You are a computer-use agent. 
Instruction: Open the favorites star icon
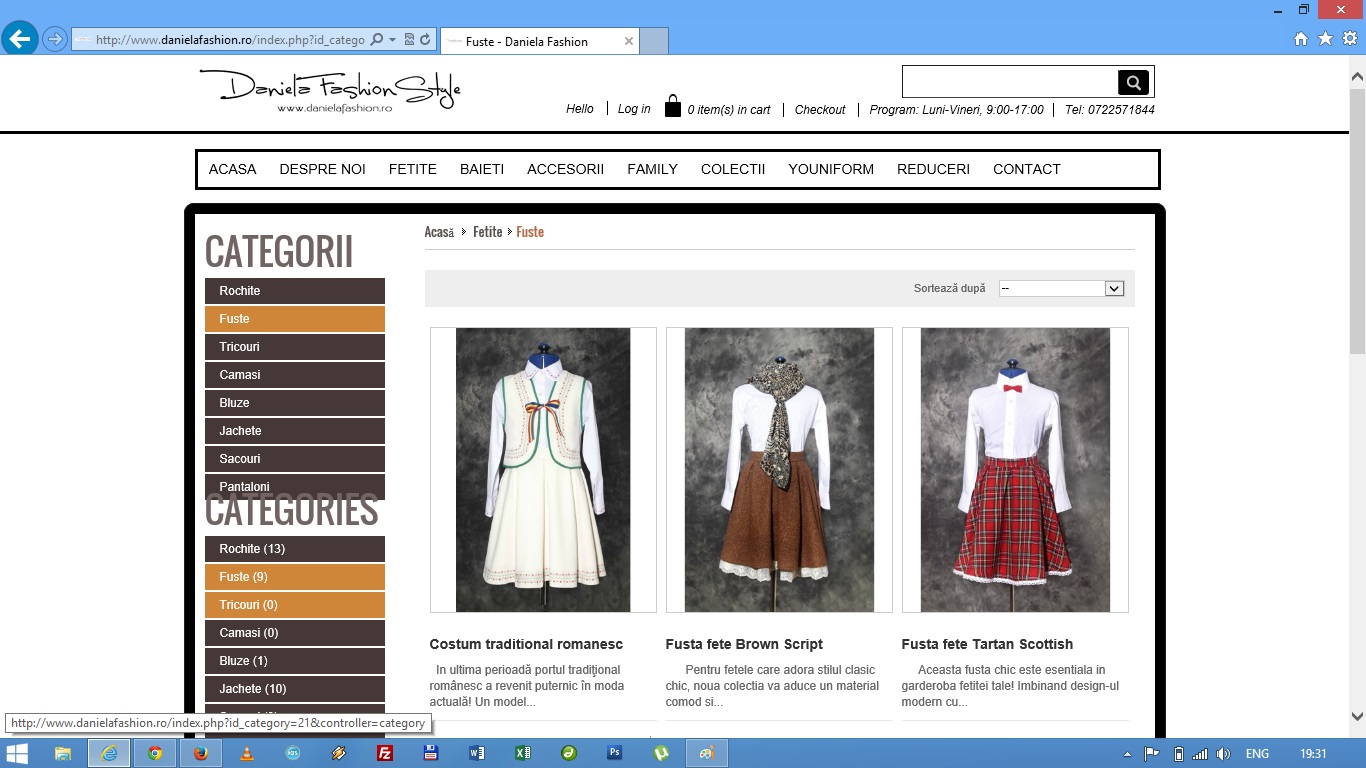pos(1325,39)
